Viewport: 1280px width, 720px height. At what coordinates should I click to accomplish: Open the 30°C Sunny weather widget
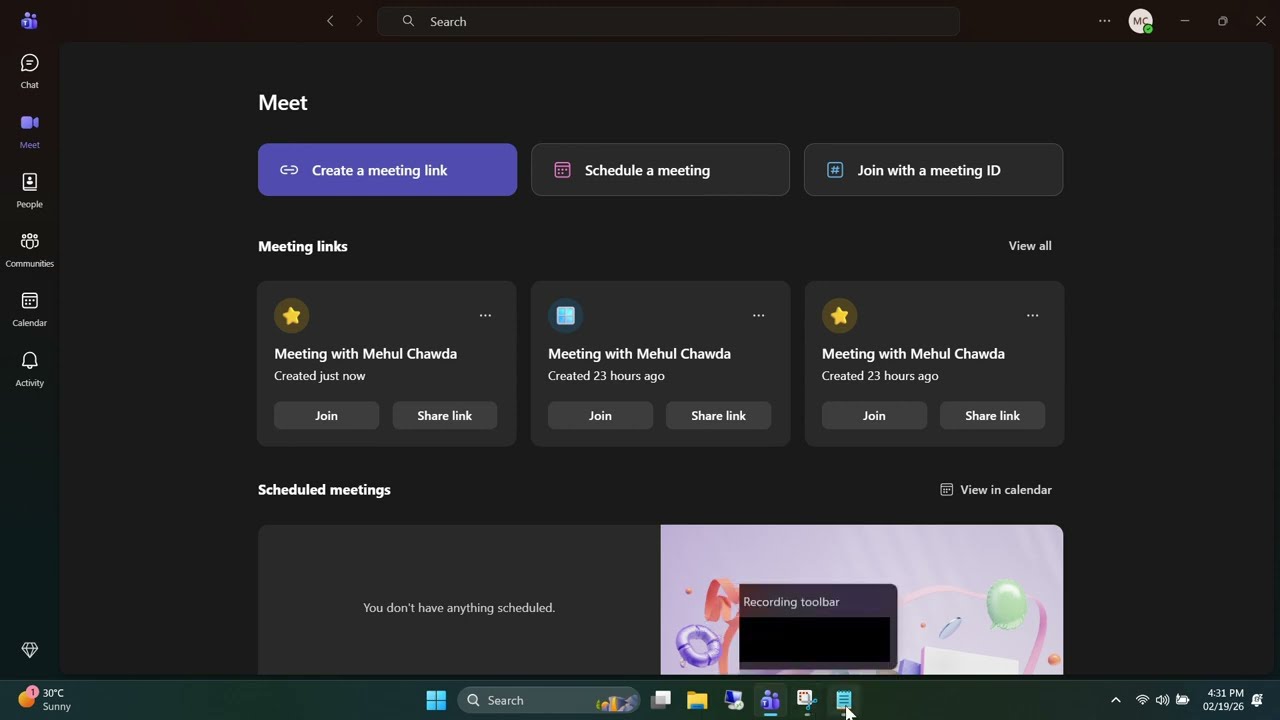pos(45,699)
